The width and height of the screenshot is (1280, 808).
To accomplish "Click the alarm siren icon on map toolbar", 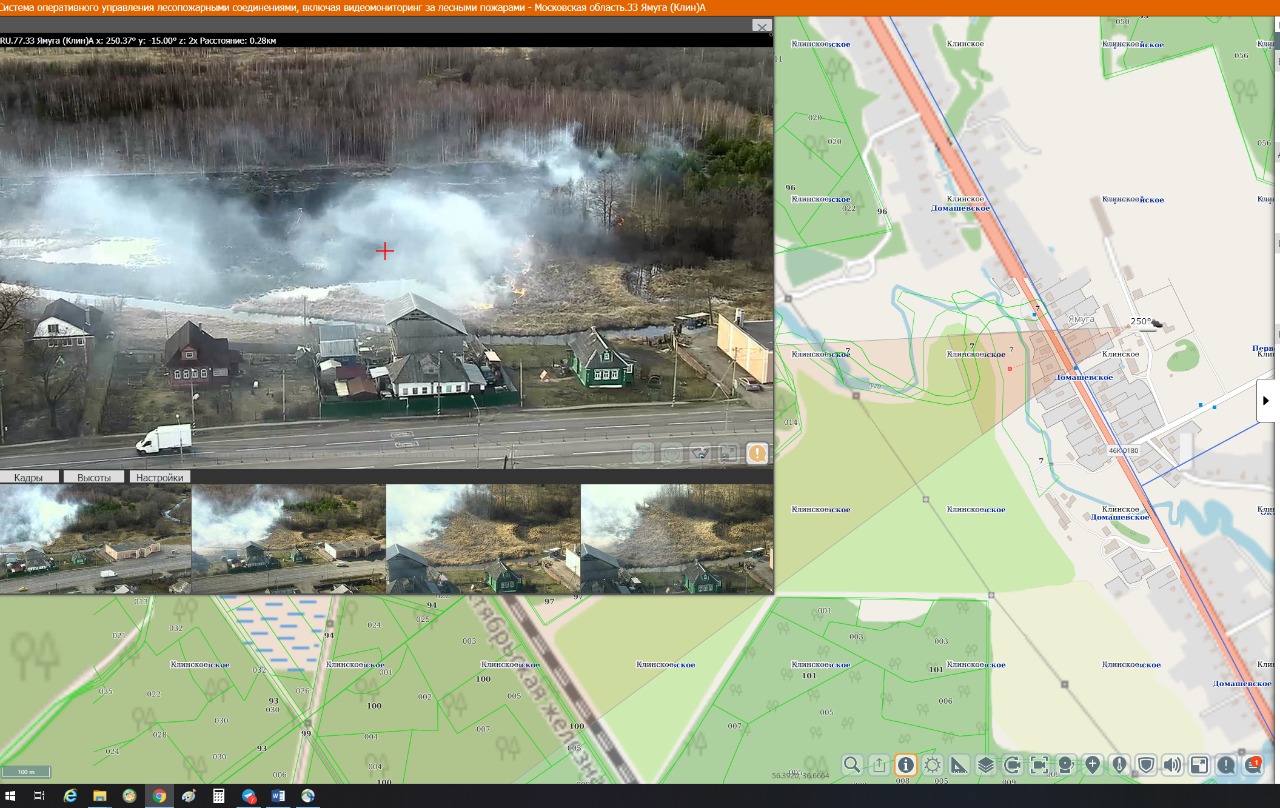I will (x=1066, y=765).
